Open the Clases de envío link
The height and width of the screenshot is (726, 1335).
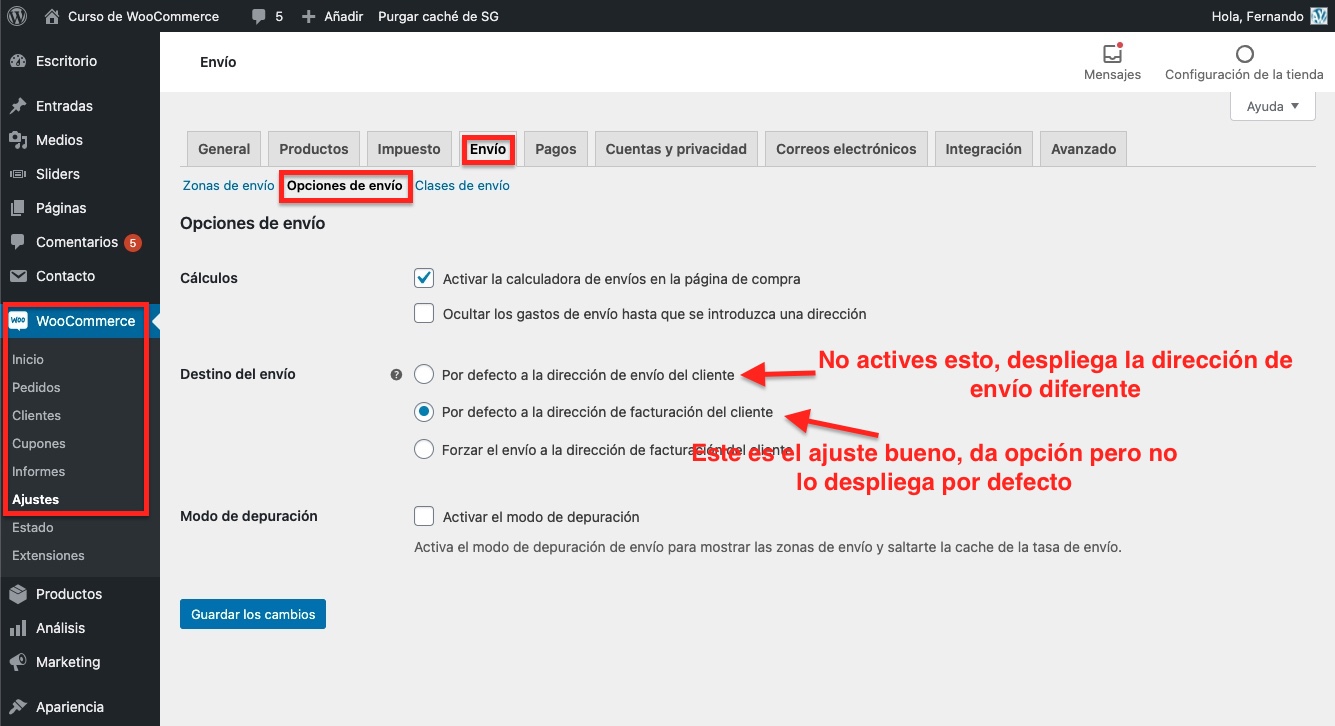tap(462, 185)
